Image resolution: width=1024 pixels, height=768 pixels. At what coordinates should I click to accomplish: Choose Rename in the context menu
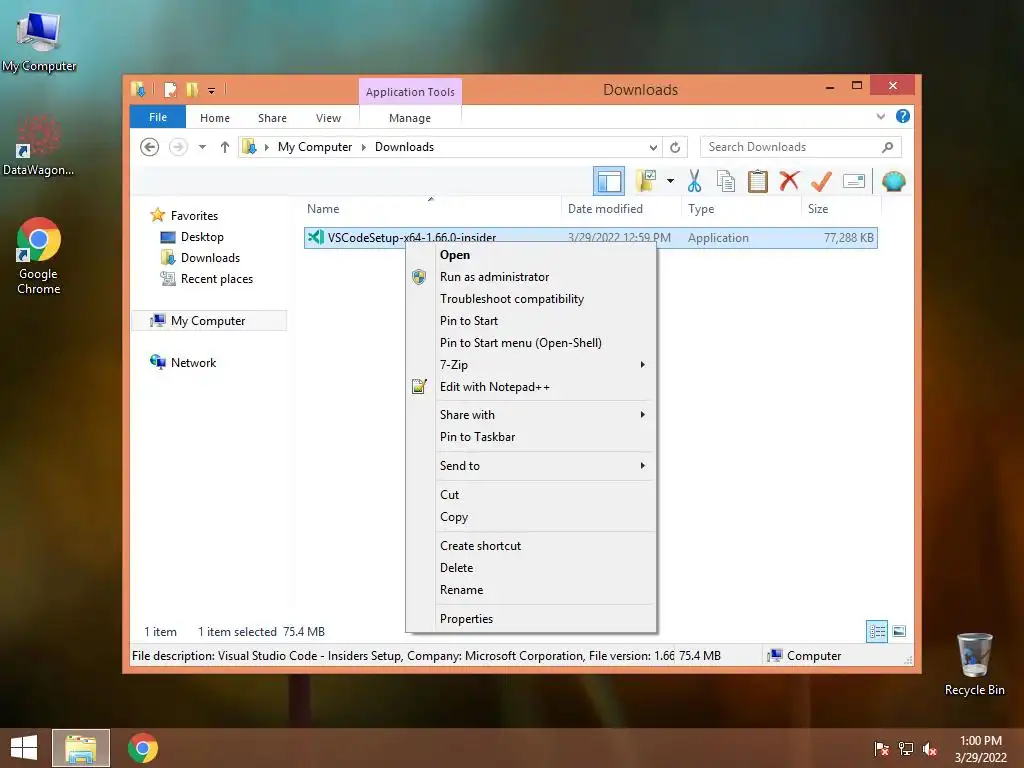pyautogui.click(x=531, y=590)
